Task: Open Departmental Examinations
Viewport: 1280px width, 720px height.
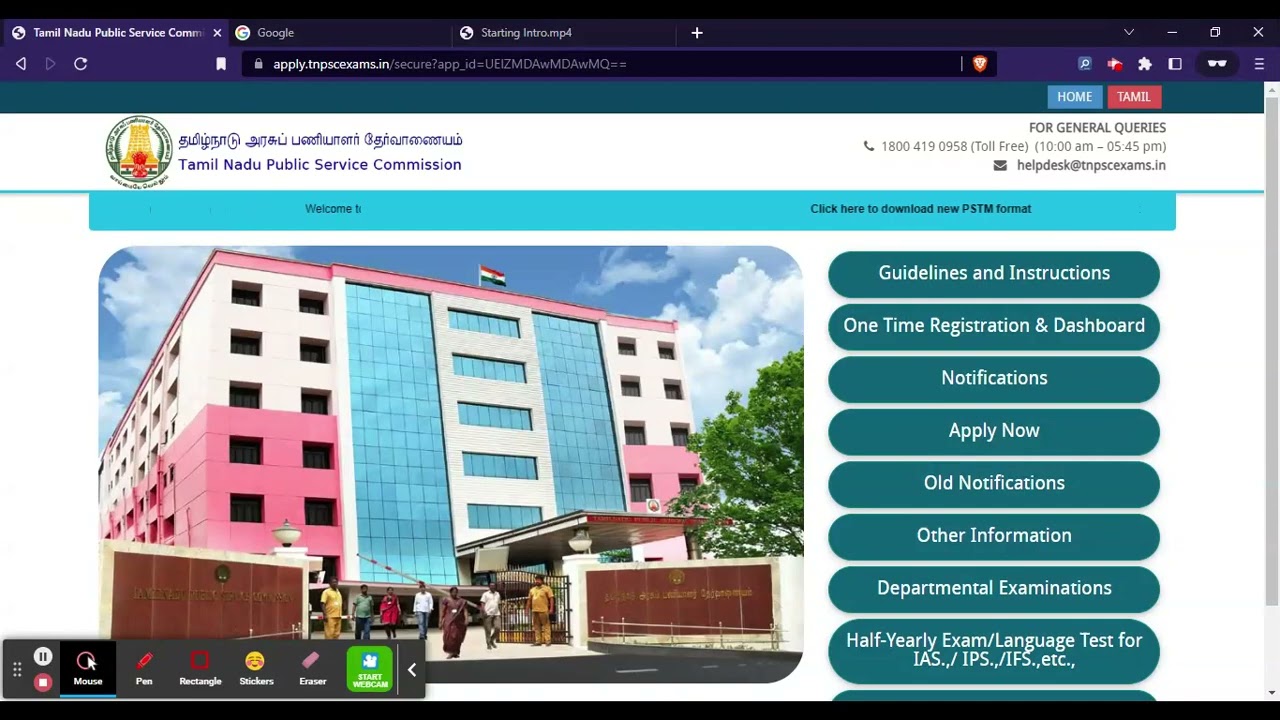Action: point(994,588)
